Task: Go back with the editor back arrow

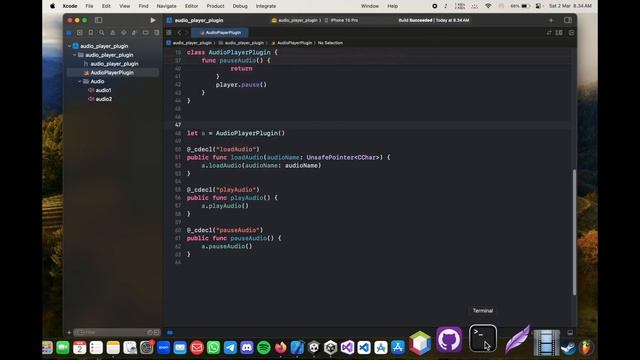Action: [179, 33]
